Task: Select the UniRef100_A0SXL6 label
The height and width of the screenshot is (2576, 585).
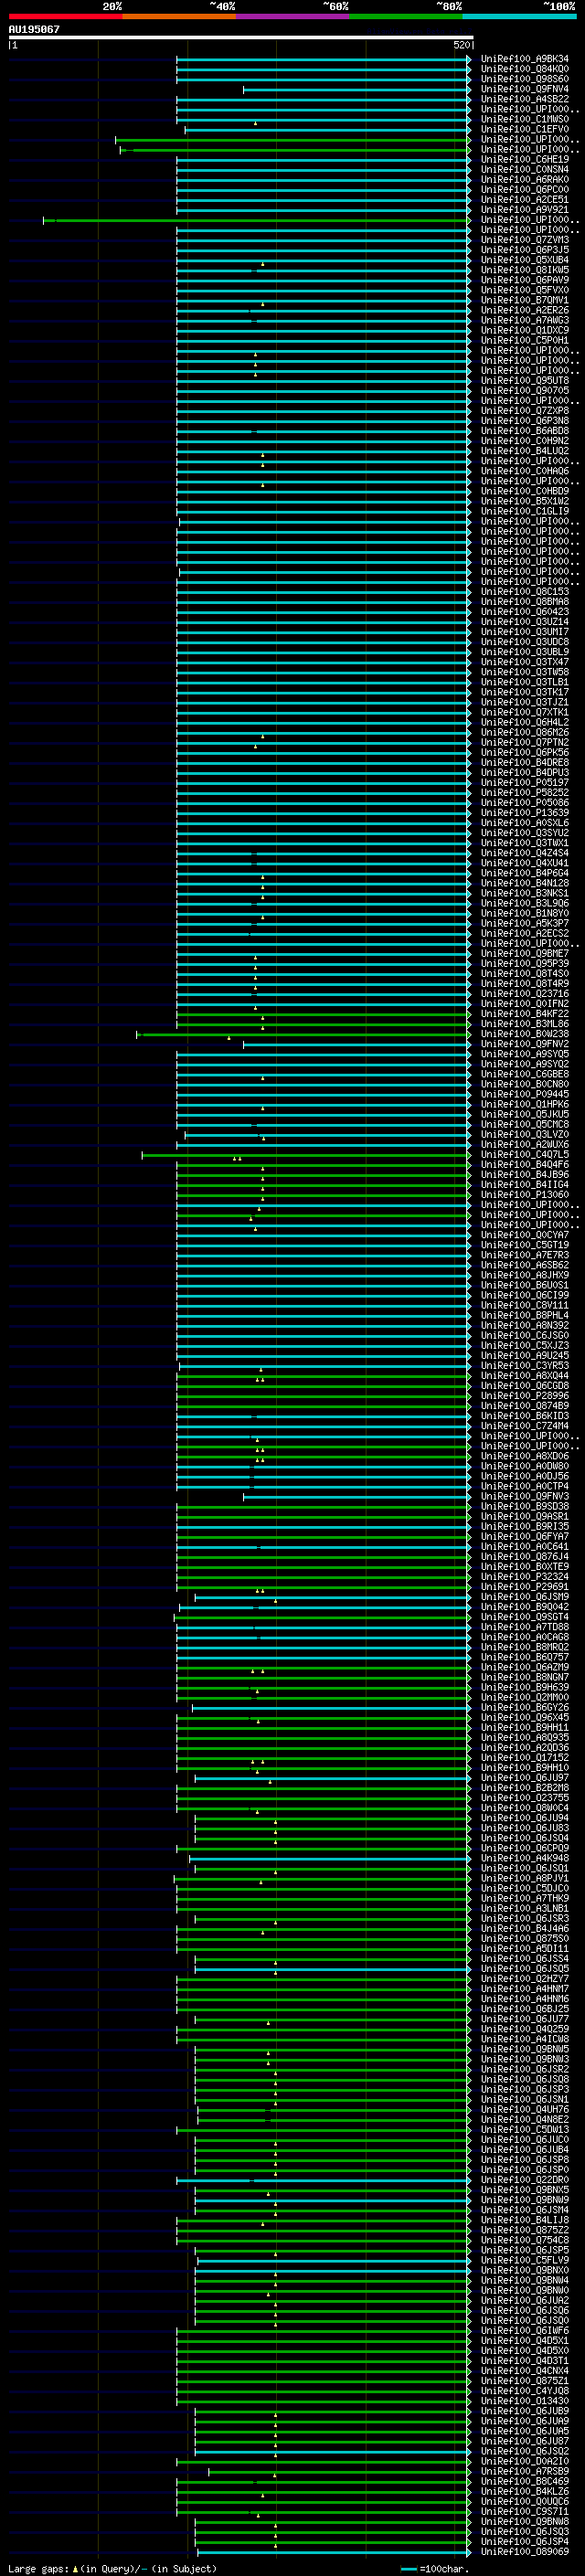Action: pyautogui.click(x=525, y=823)
